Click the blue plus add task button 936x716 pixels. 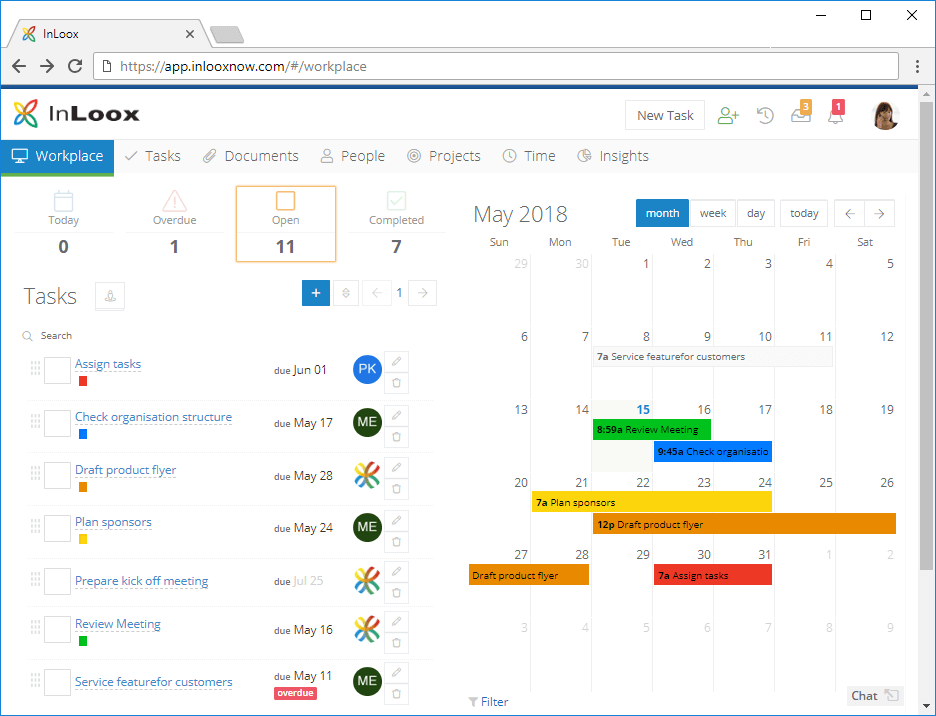click(x=316, y=293)
